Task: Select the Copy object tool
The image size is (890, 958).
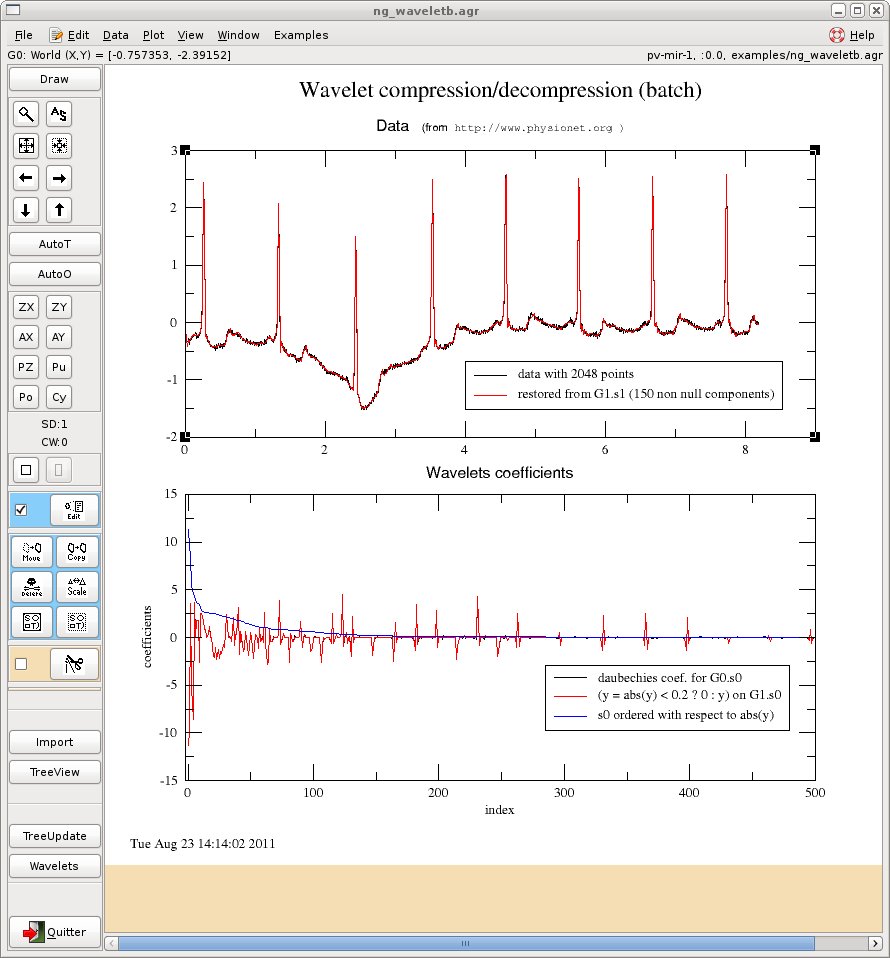Action: tap(77, 551)
